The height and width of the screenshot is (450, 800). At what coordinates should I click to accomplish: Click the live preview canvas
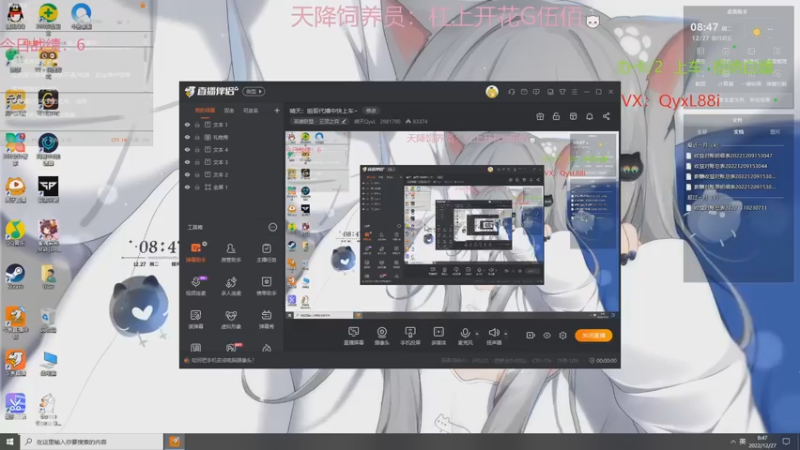click(x=452, y=225)
